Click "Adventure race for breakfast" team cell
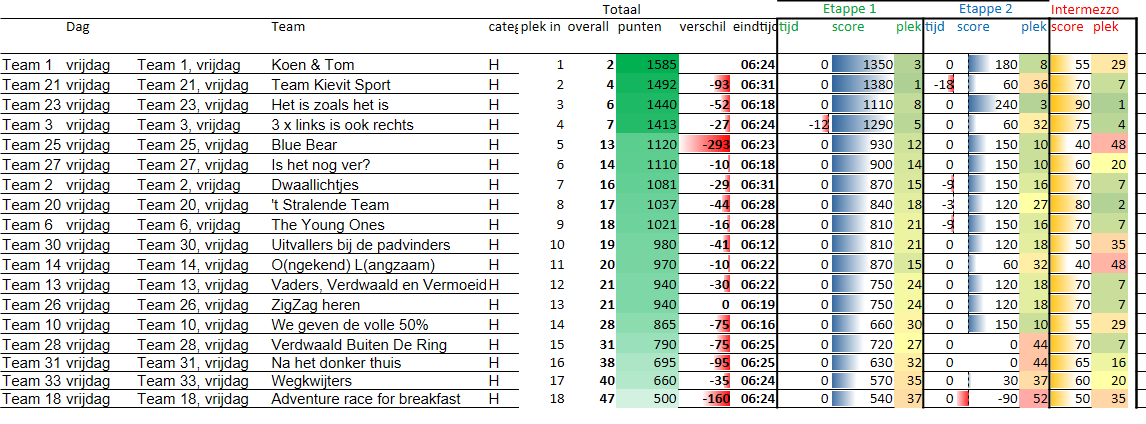 [366, 399]
